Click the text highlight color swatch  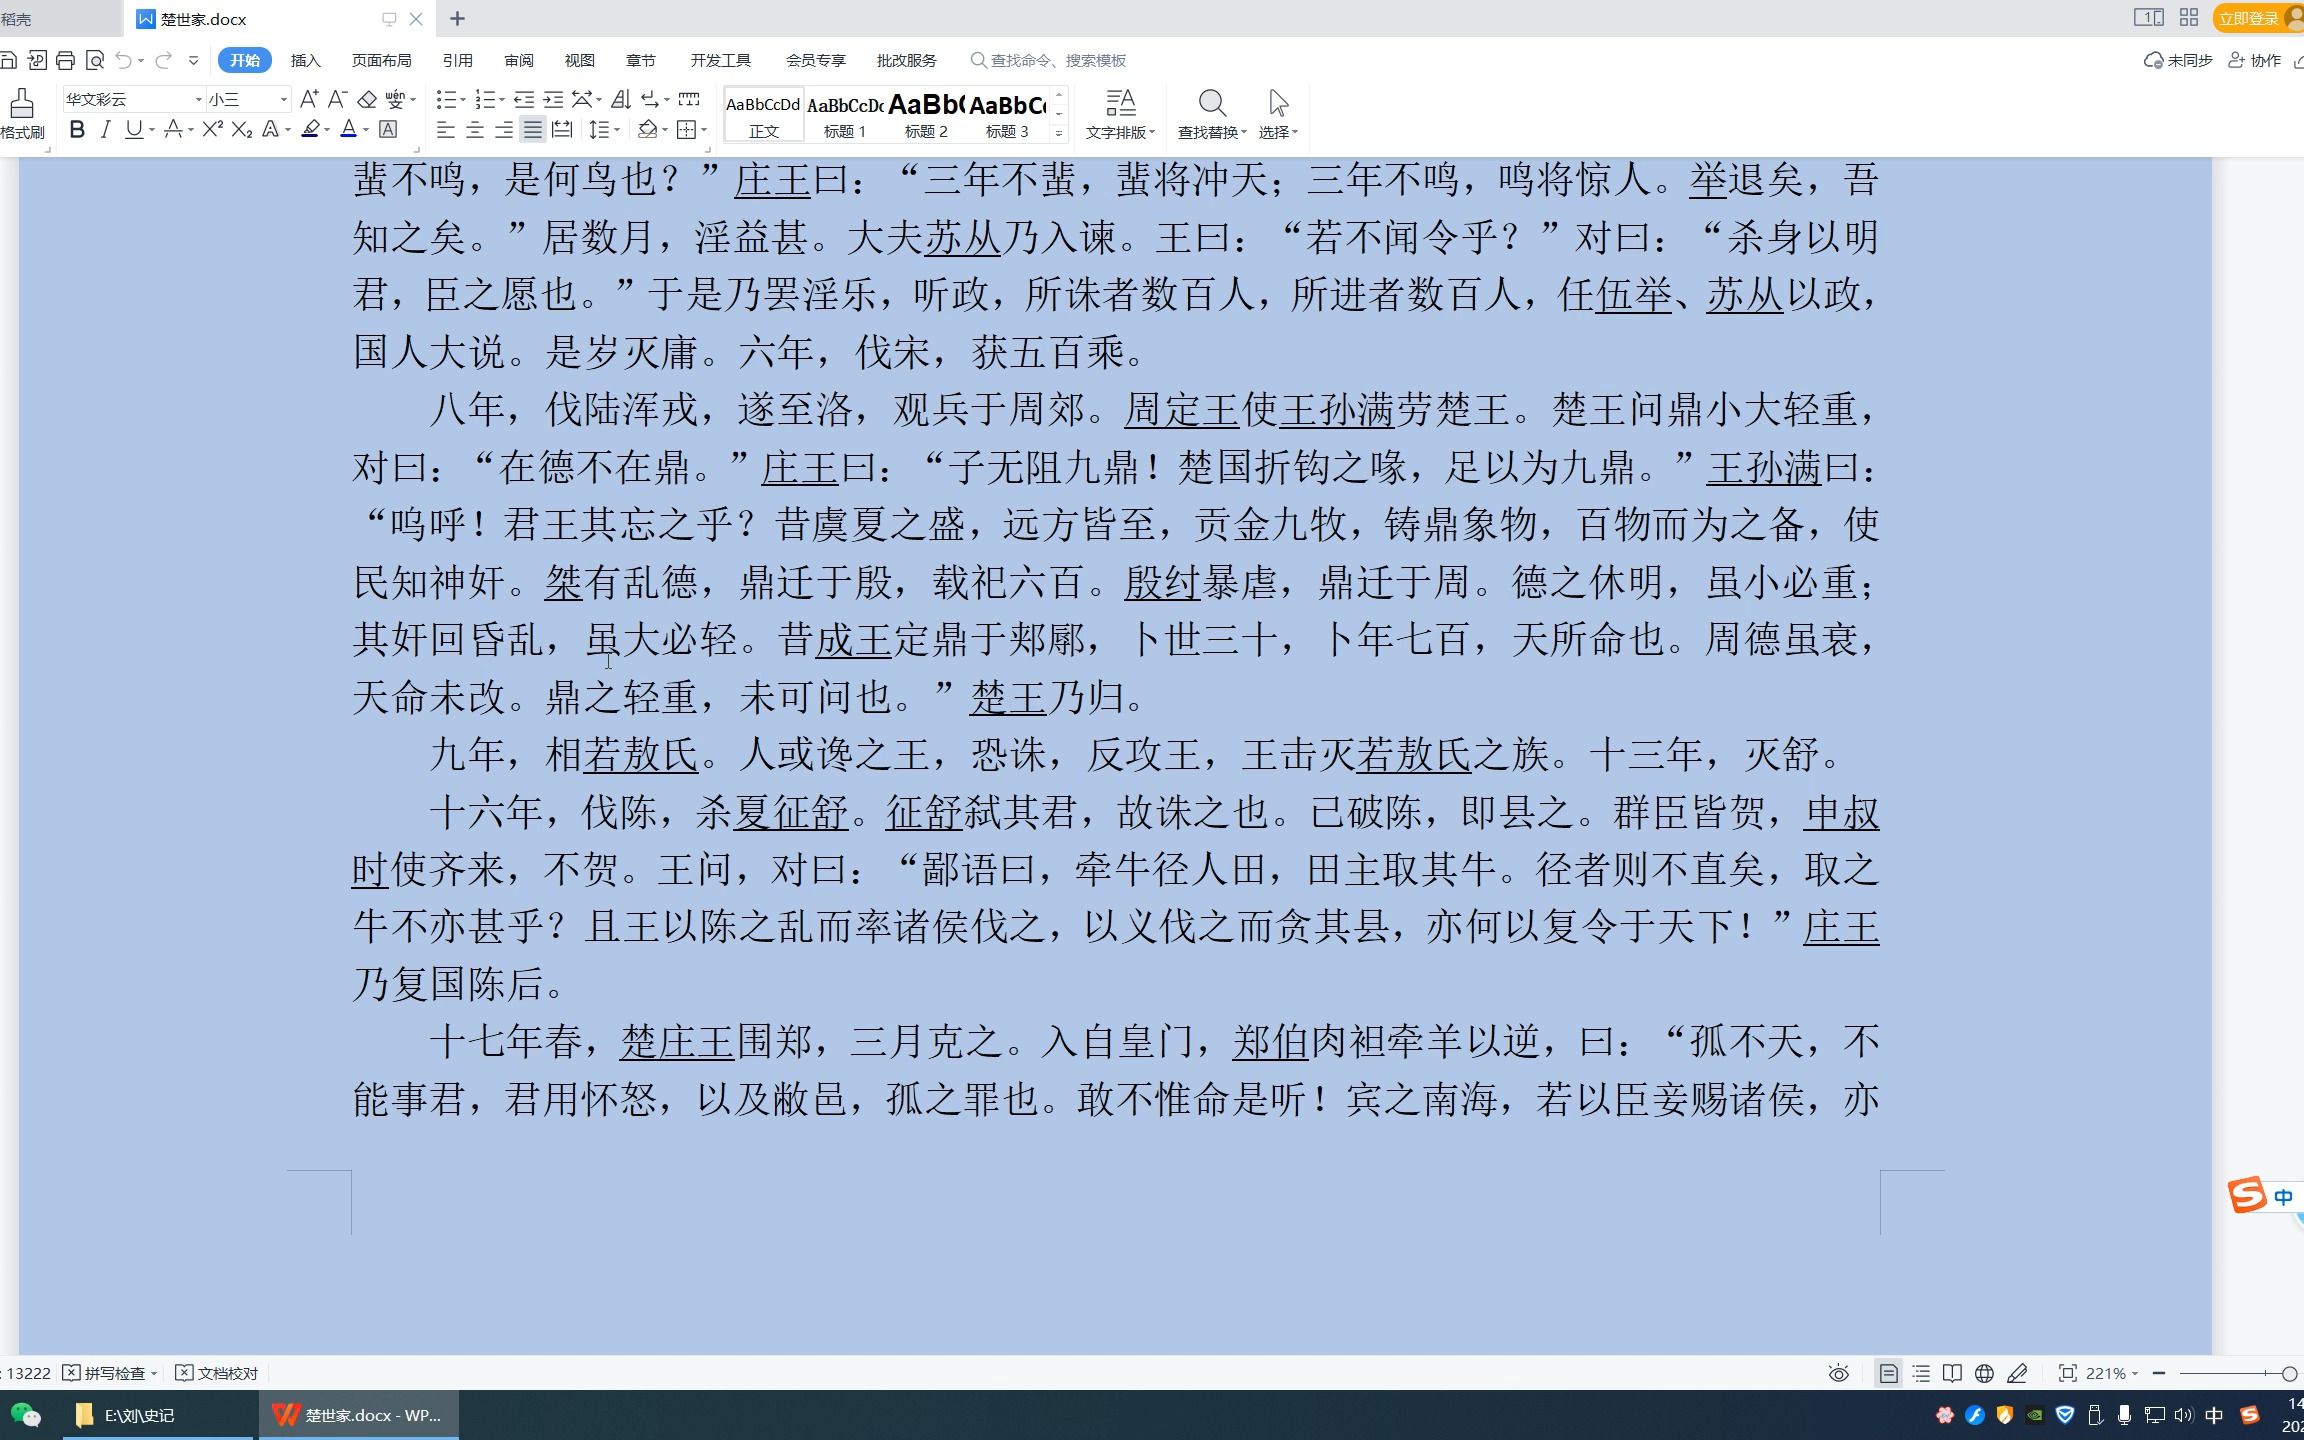(x=310, y=129)
